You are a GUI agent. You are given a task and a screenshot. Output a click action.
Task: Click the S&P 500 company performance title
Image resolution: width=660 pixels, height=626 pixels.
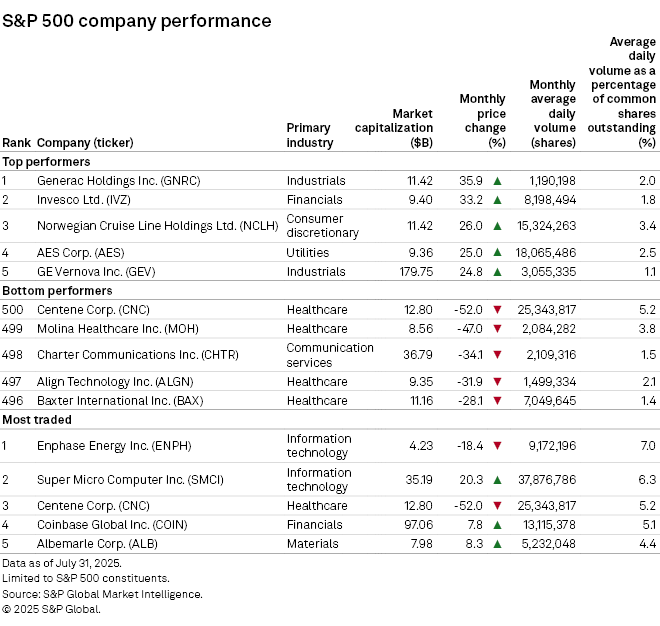coord(136,21)
